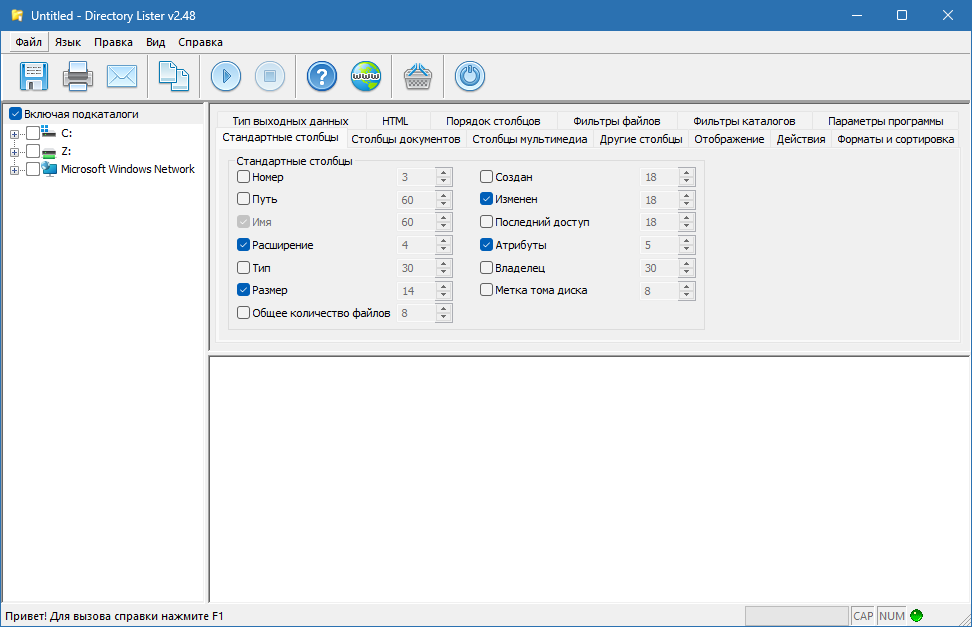Enable the Последний доступ checkbox
Viewport: 972px width, 627px height.
(x=487, y=221)
